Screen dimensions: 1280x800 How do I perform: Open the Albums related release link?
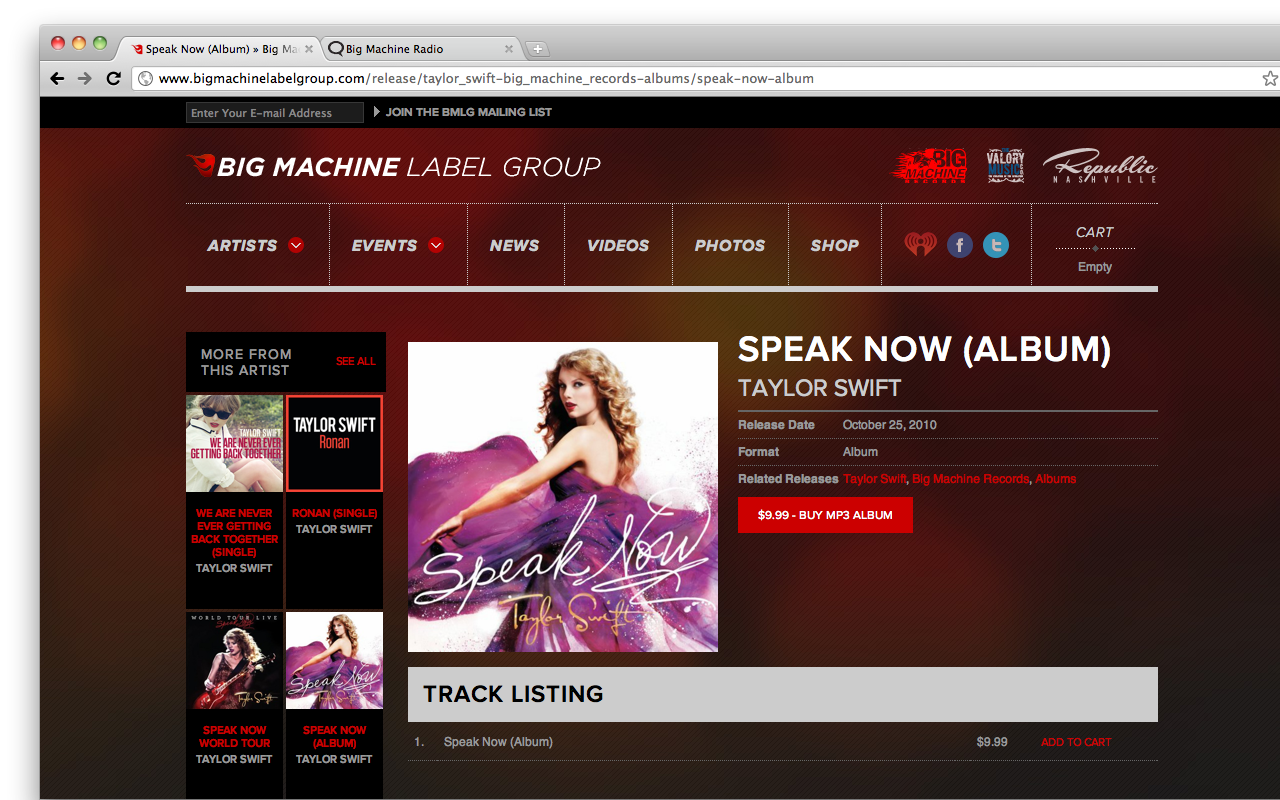[1056, 479]
